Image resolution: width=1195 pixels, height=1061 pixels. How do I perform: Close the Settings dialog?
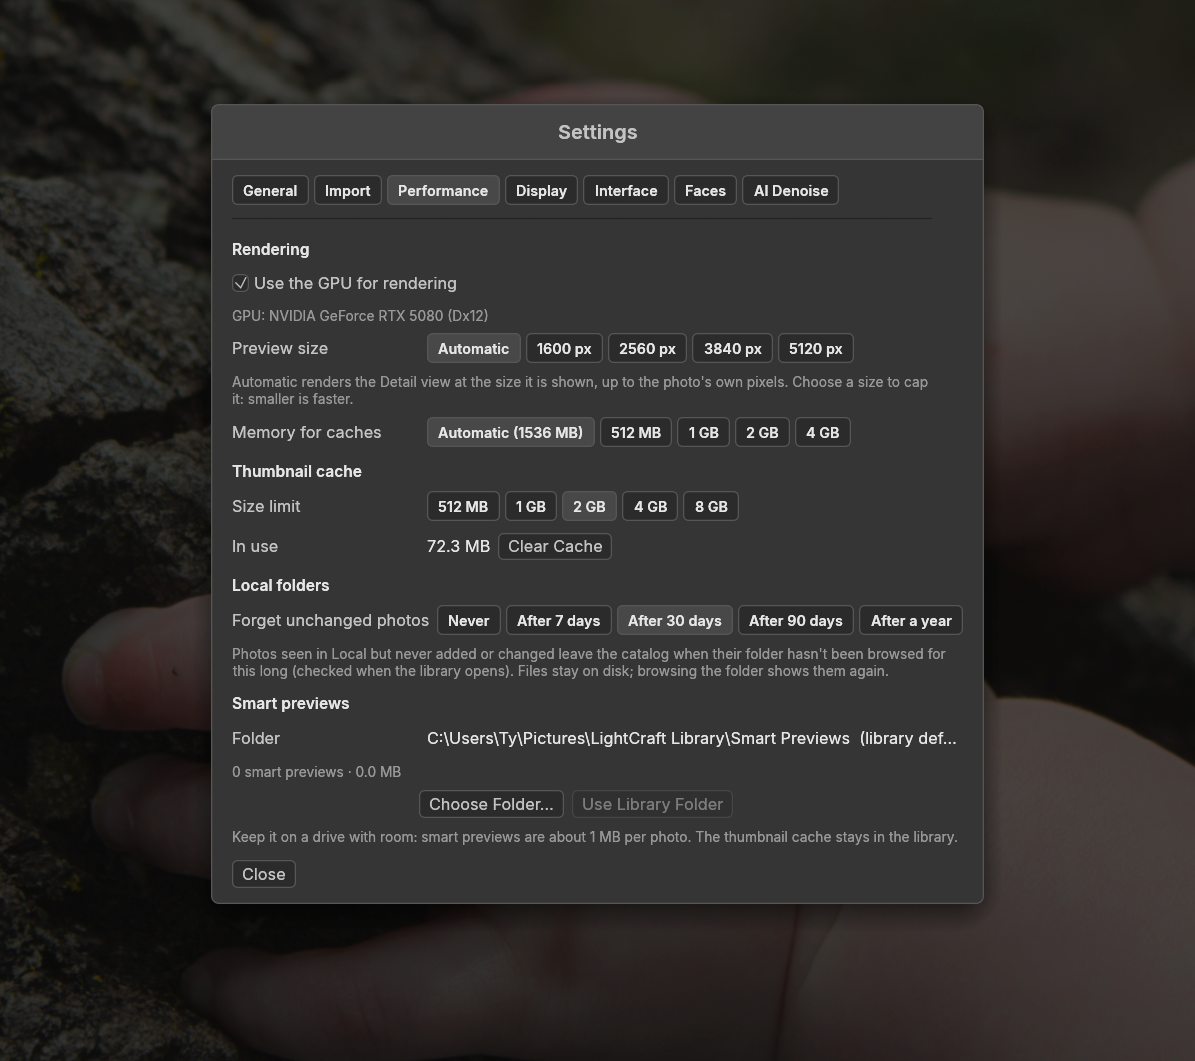pyautogui.click(x=264, y=874)
